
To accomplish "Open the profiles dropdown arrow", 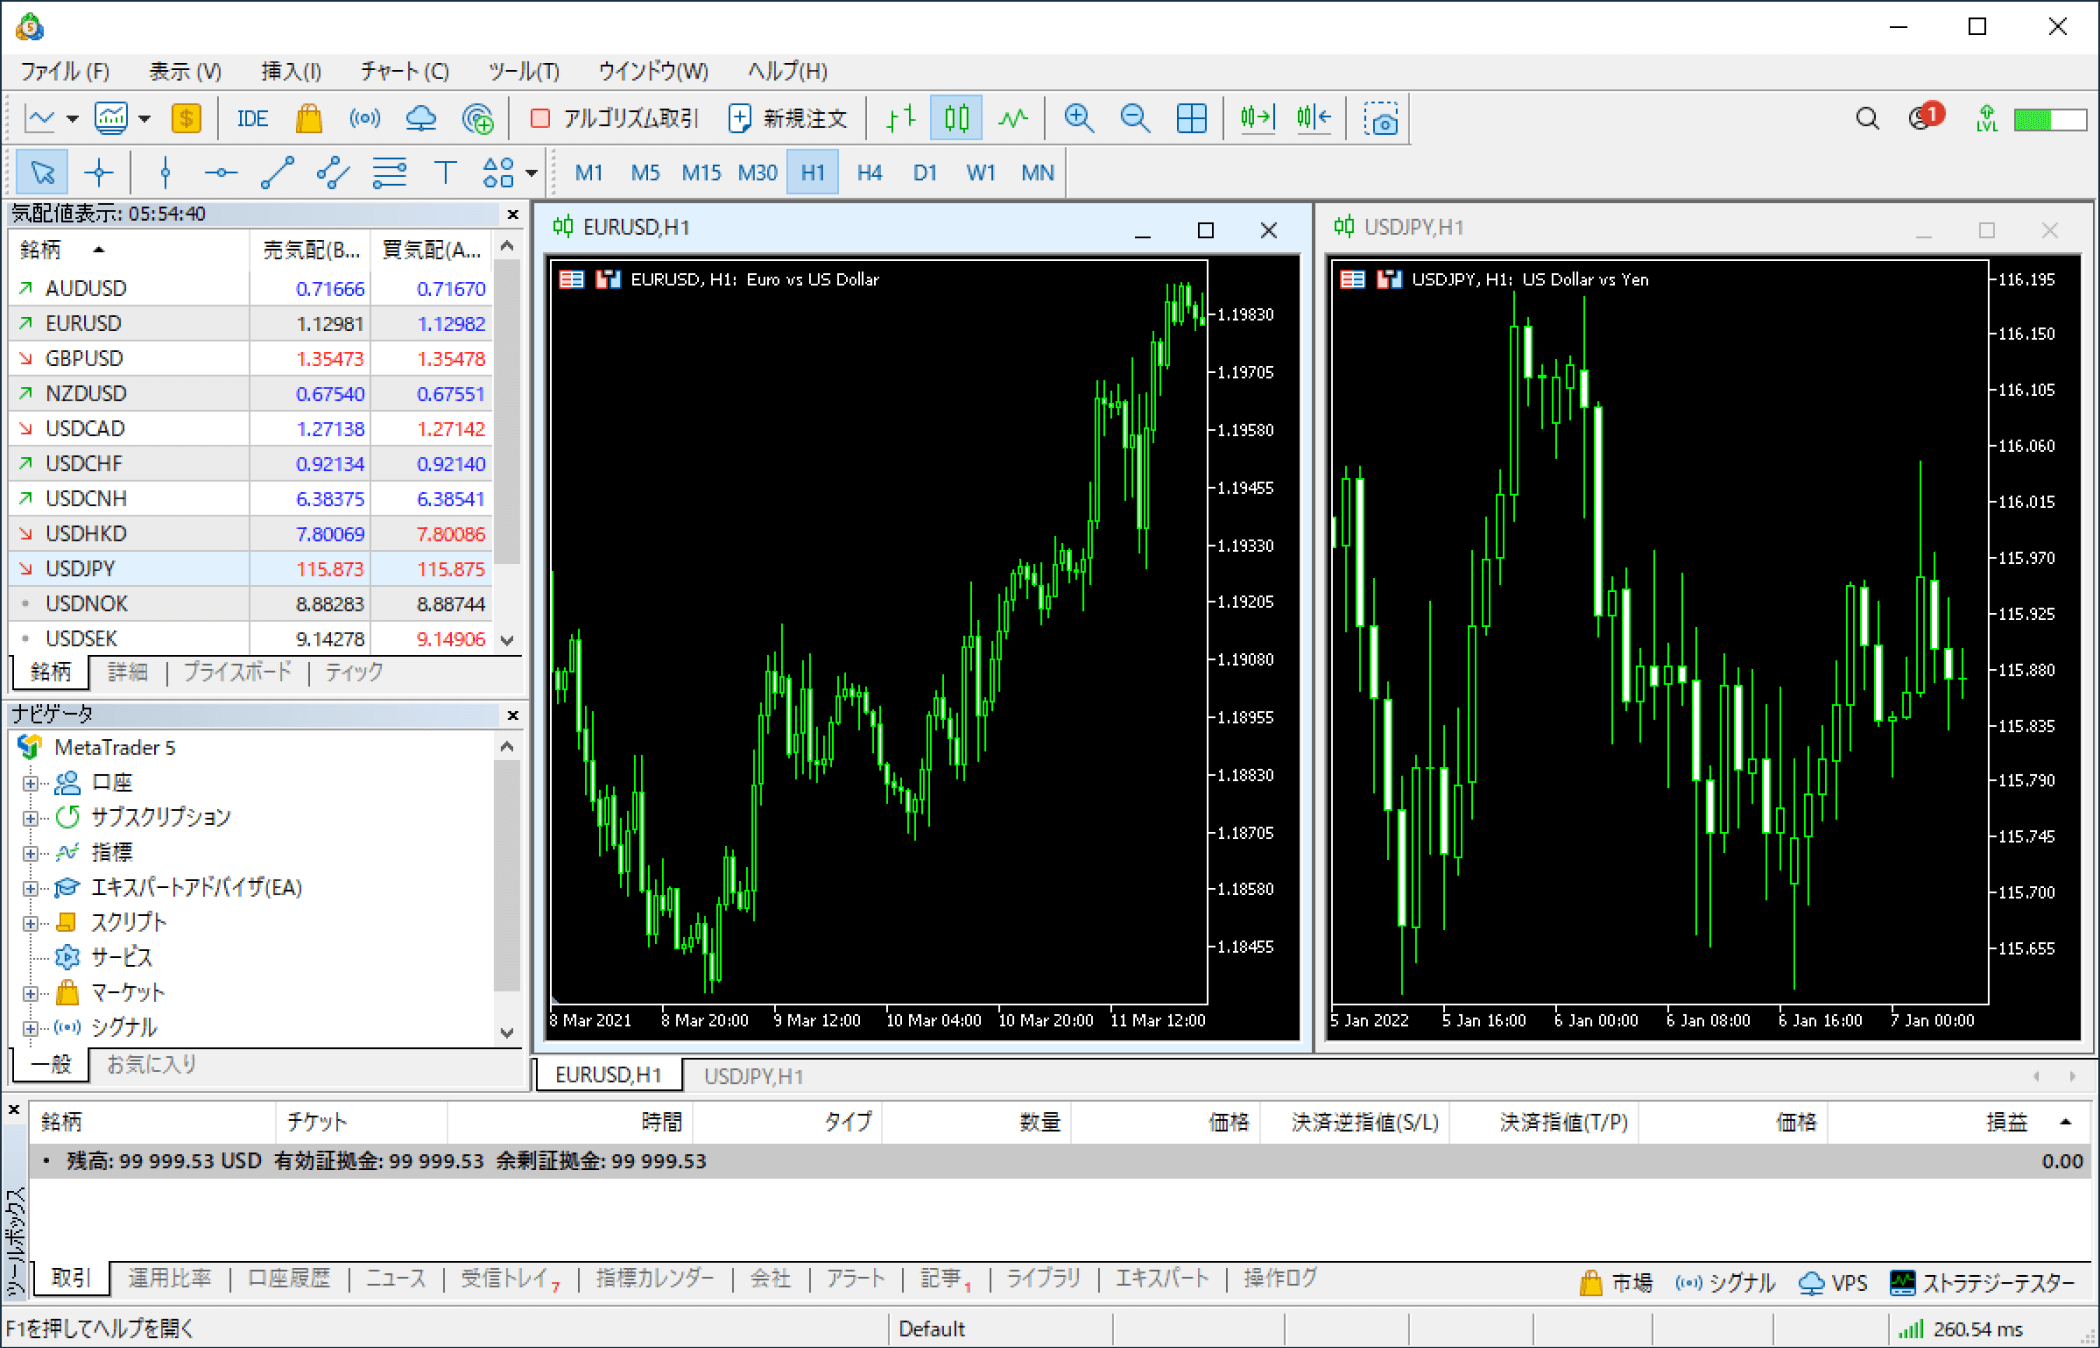I will tap(144, 119).
